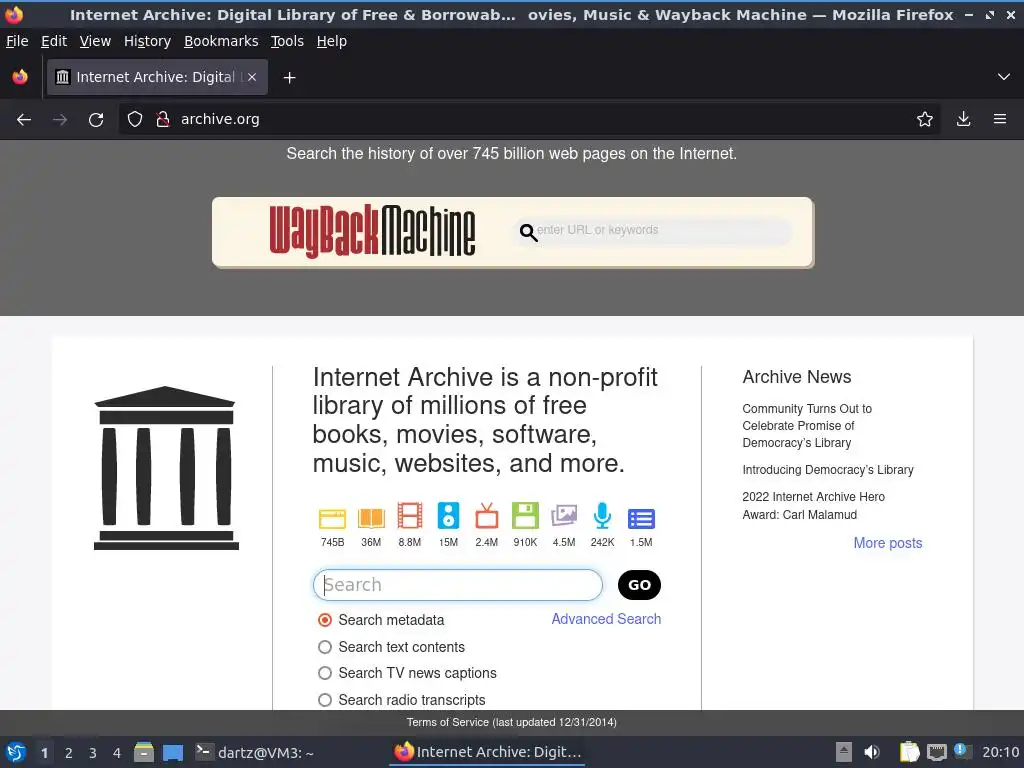Switch to workspace 4 in the taskbar
Viewport: 1024px width, 768px height.
(x=117, y=753)
